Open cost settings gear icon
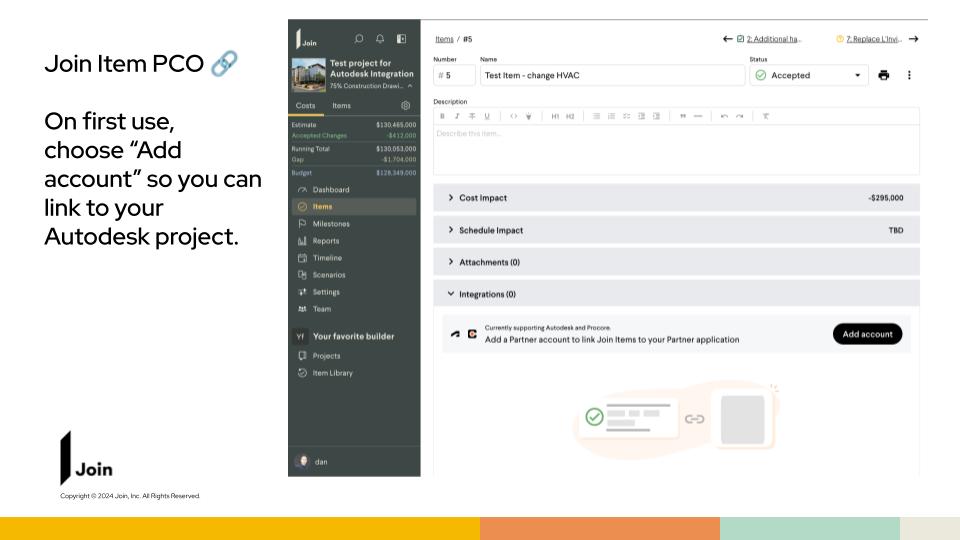 (405, 105)
